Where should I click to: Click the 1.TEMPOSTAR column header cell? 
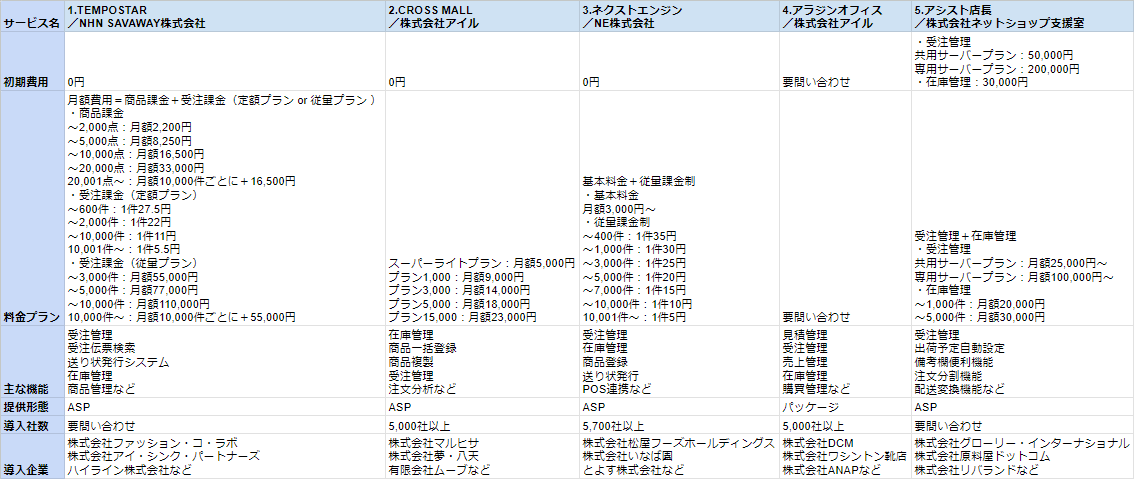pos(226,16)
